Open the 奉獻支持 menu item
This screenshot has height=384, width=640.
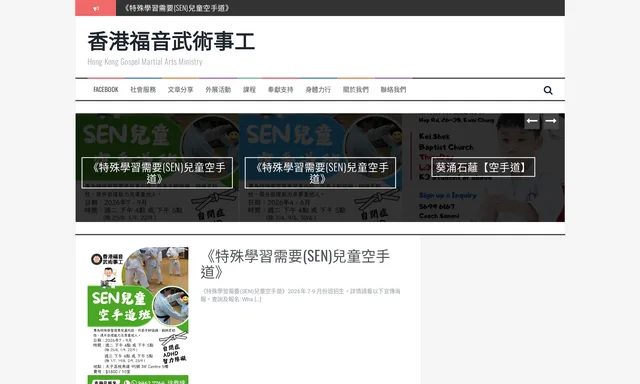tap(280, 89)
